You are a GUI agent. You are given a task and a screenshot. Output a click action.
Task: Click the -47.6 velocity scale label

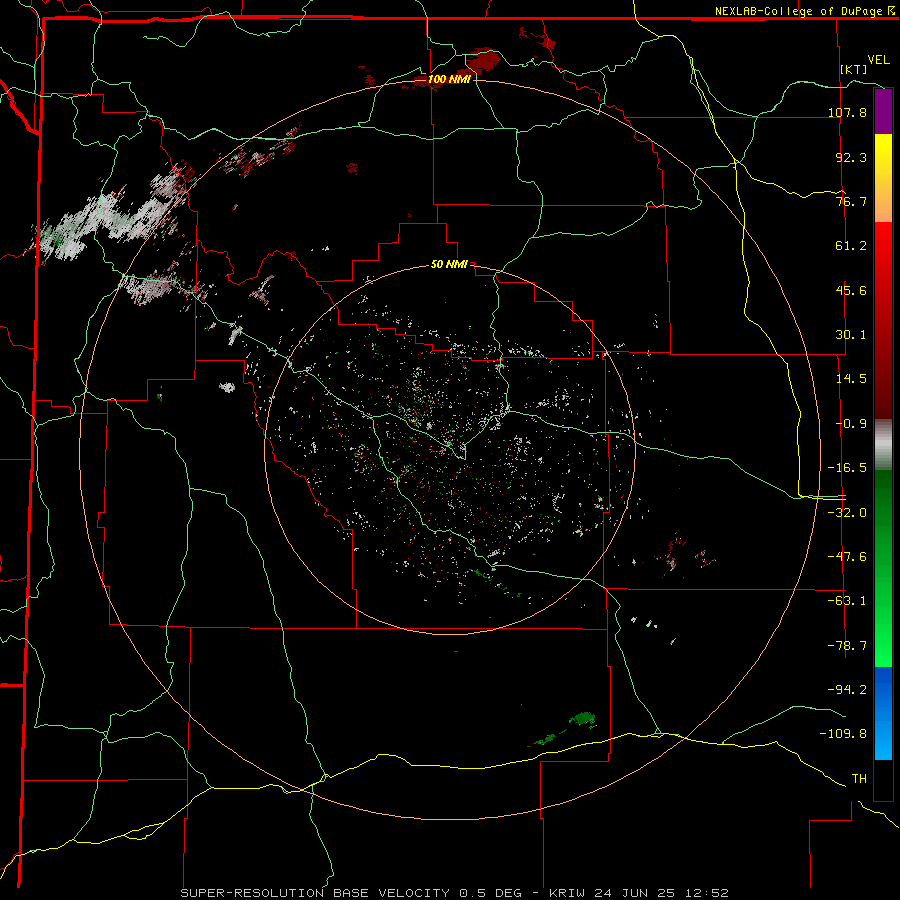click(x=847, y=557)
